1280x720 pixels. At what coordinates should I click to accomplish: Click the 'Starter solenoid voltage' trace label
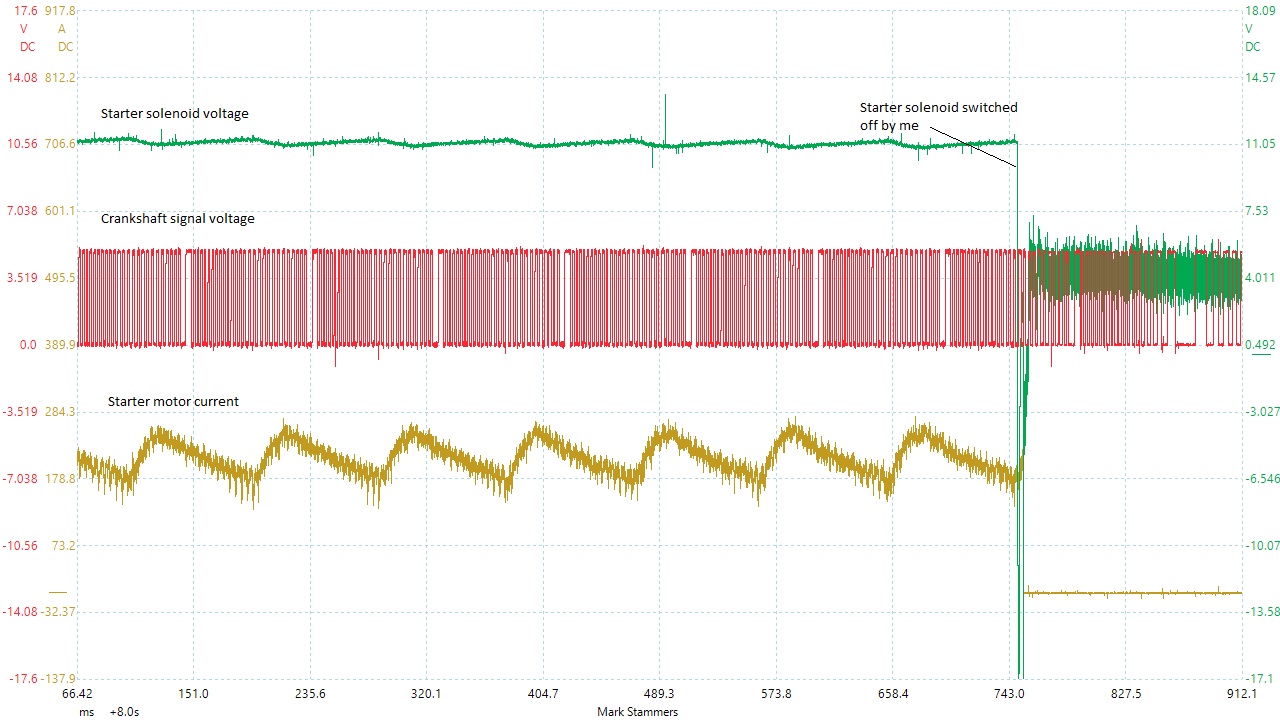(174, 114)
